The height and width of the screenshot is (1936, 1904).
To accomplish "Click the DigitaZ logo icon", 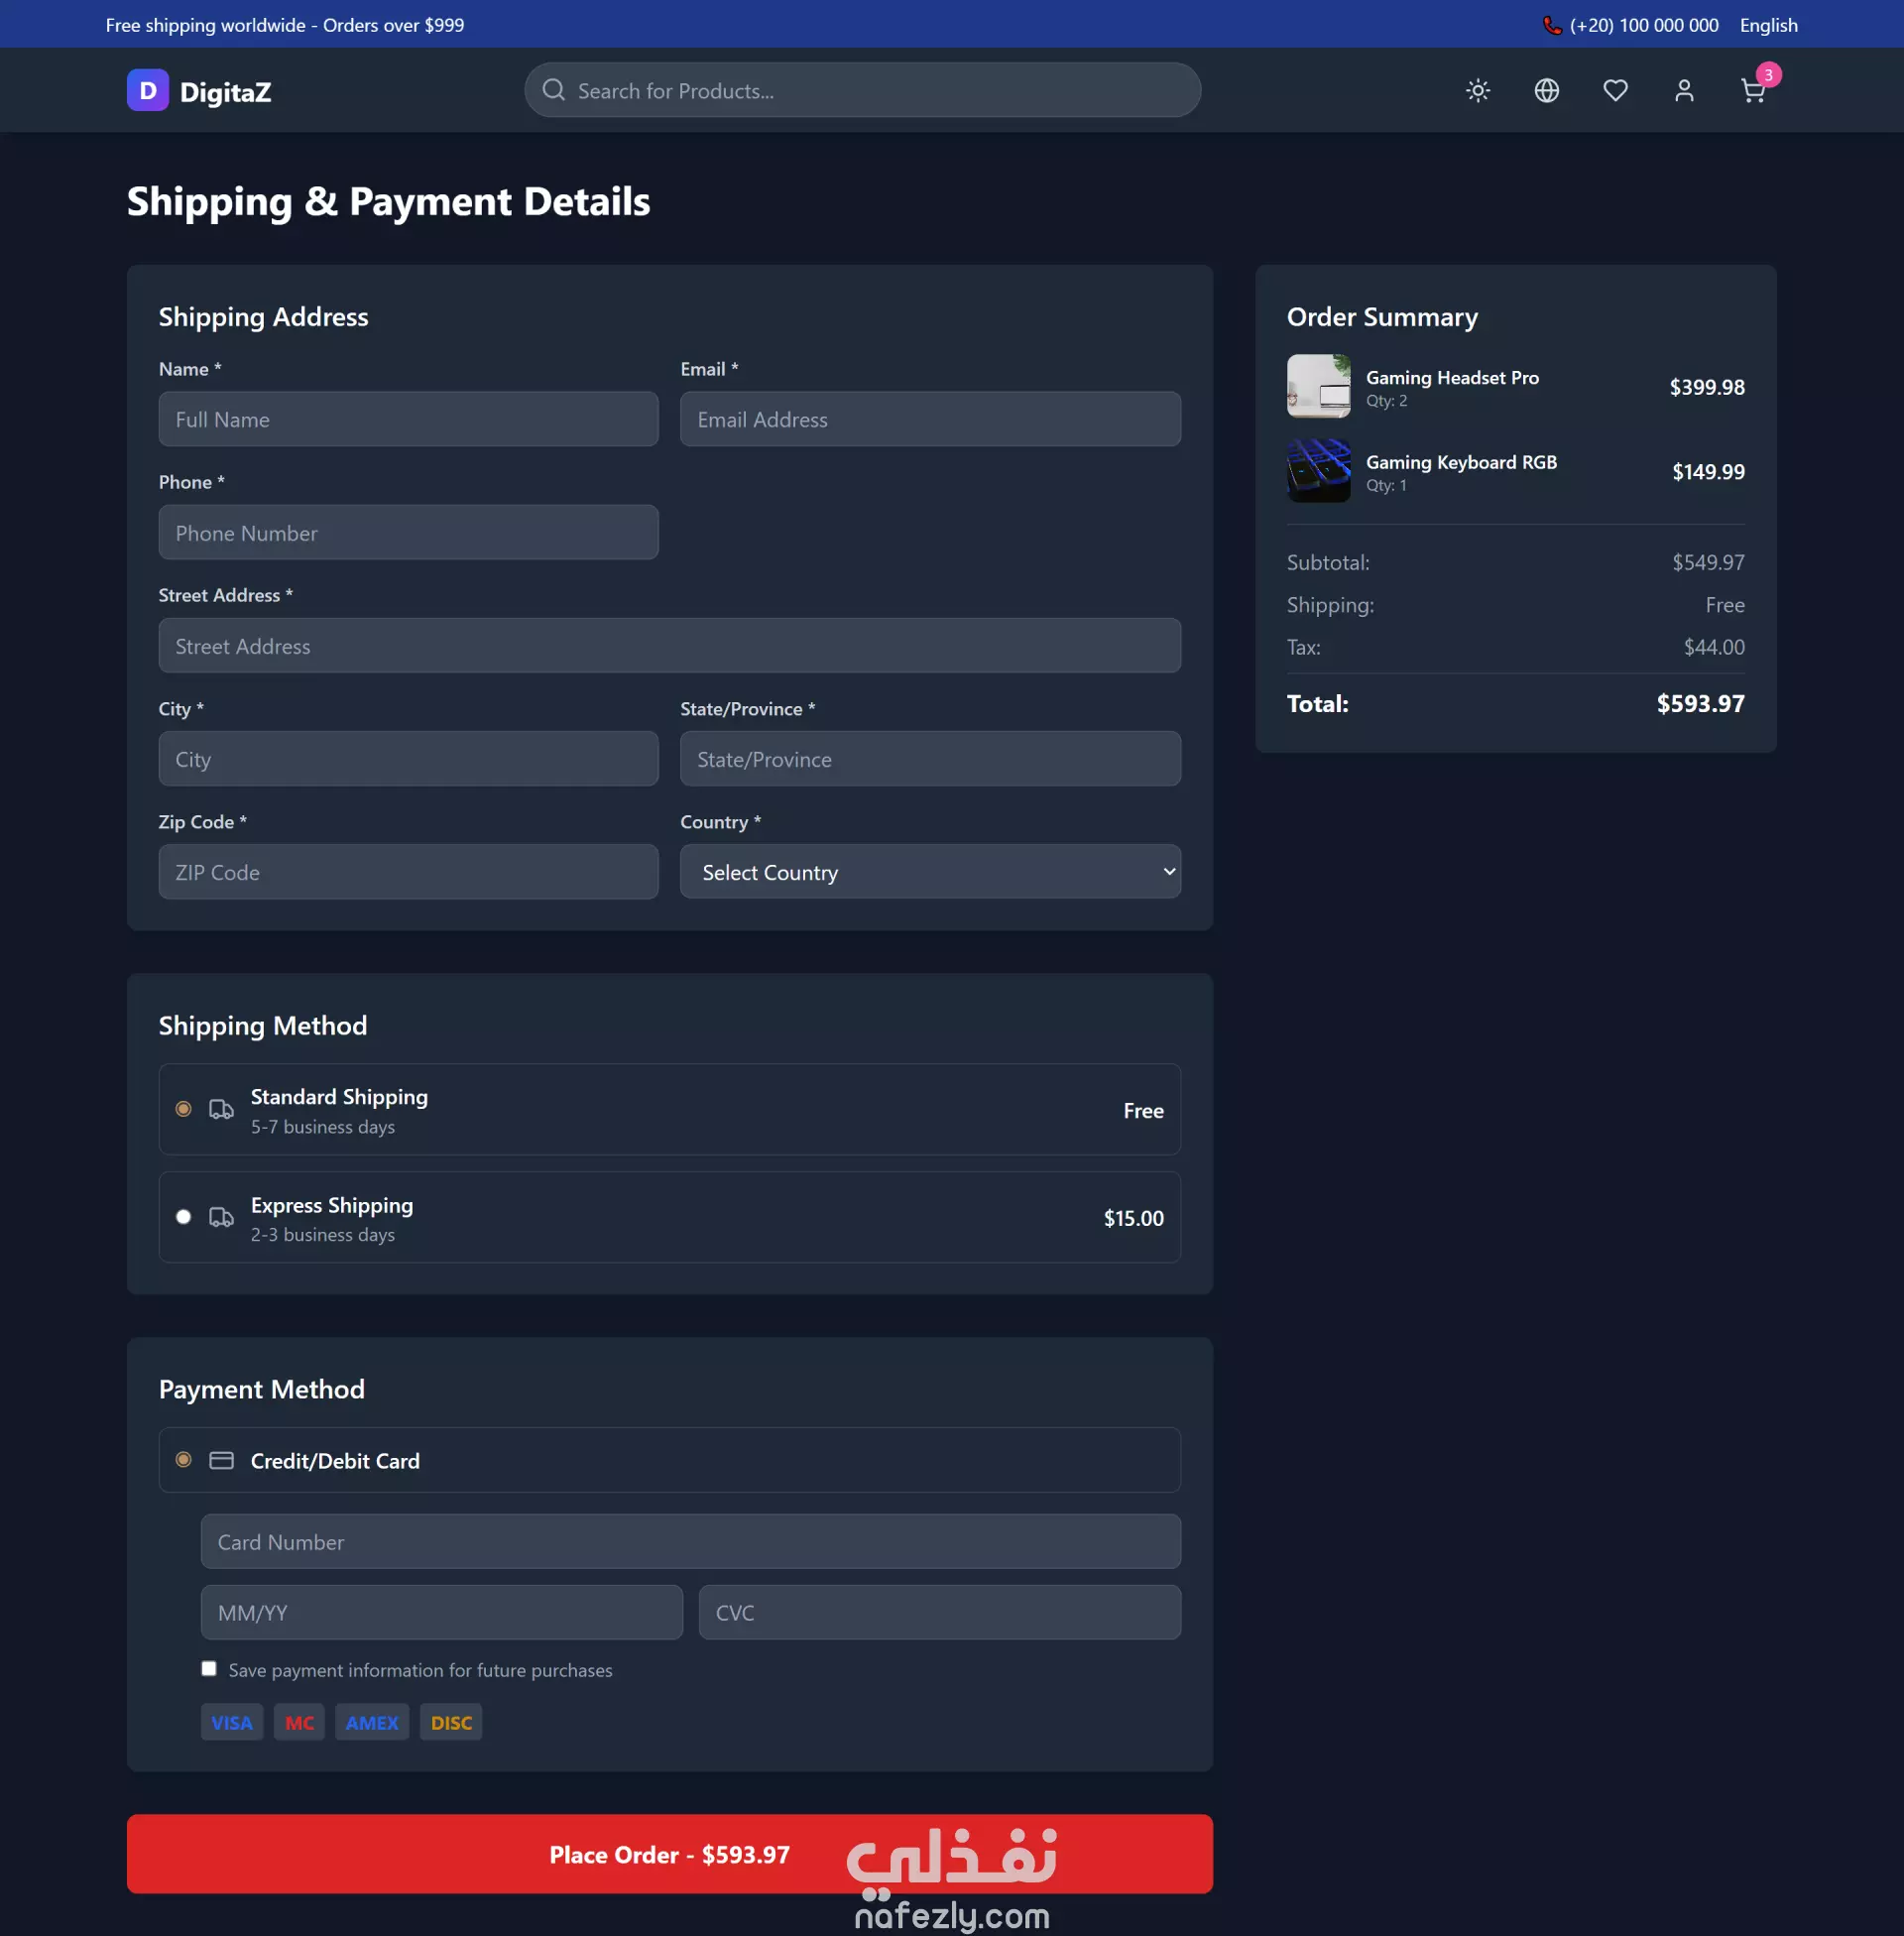I will coord(148,91).
